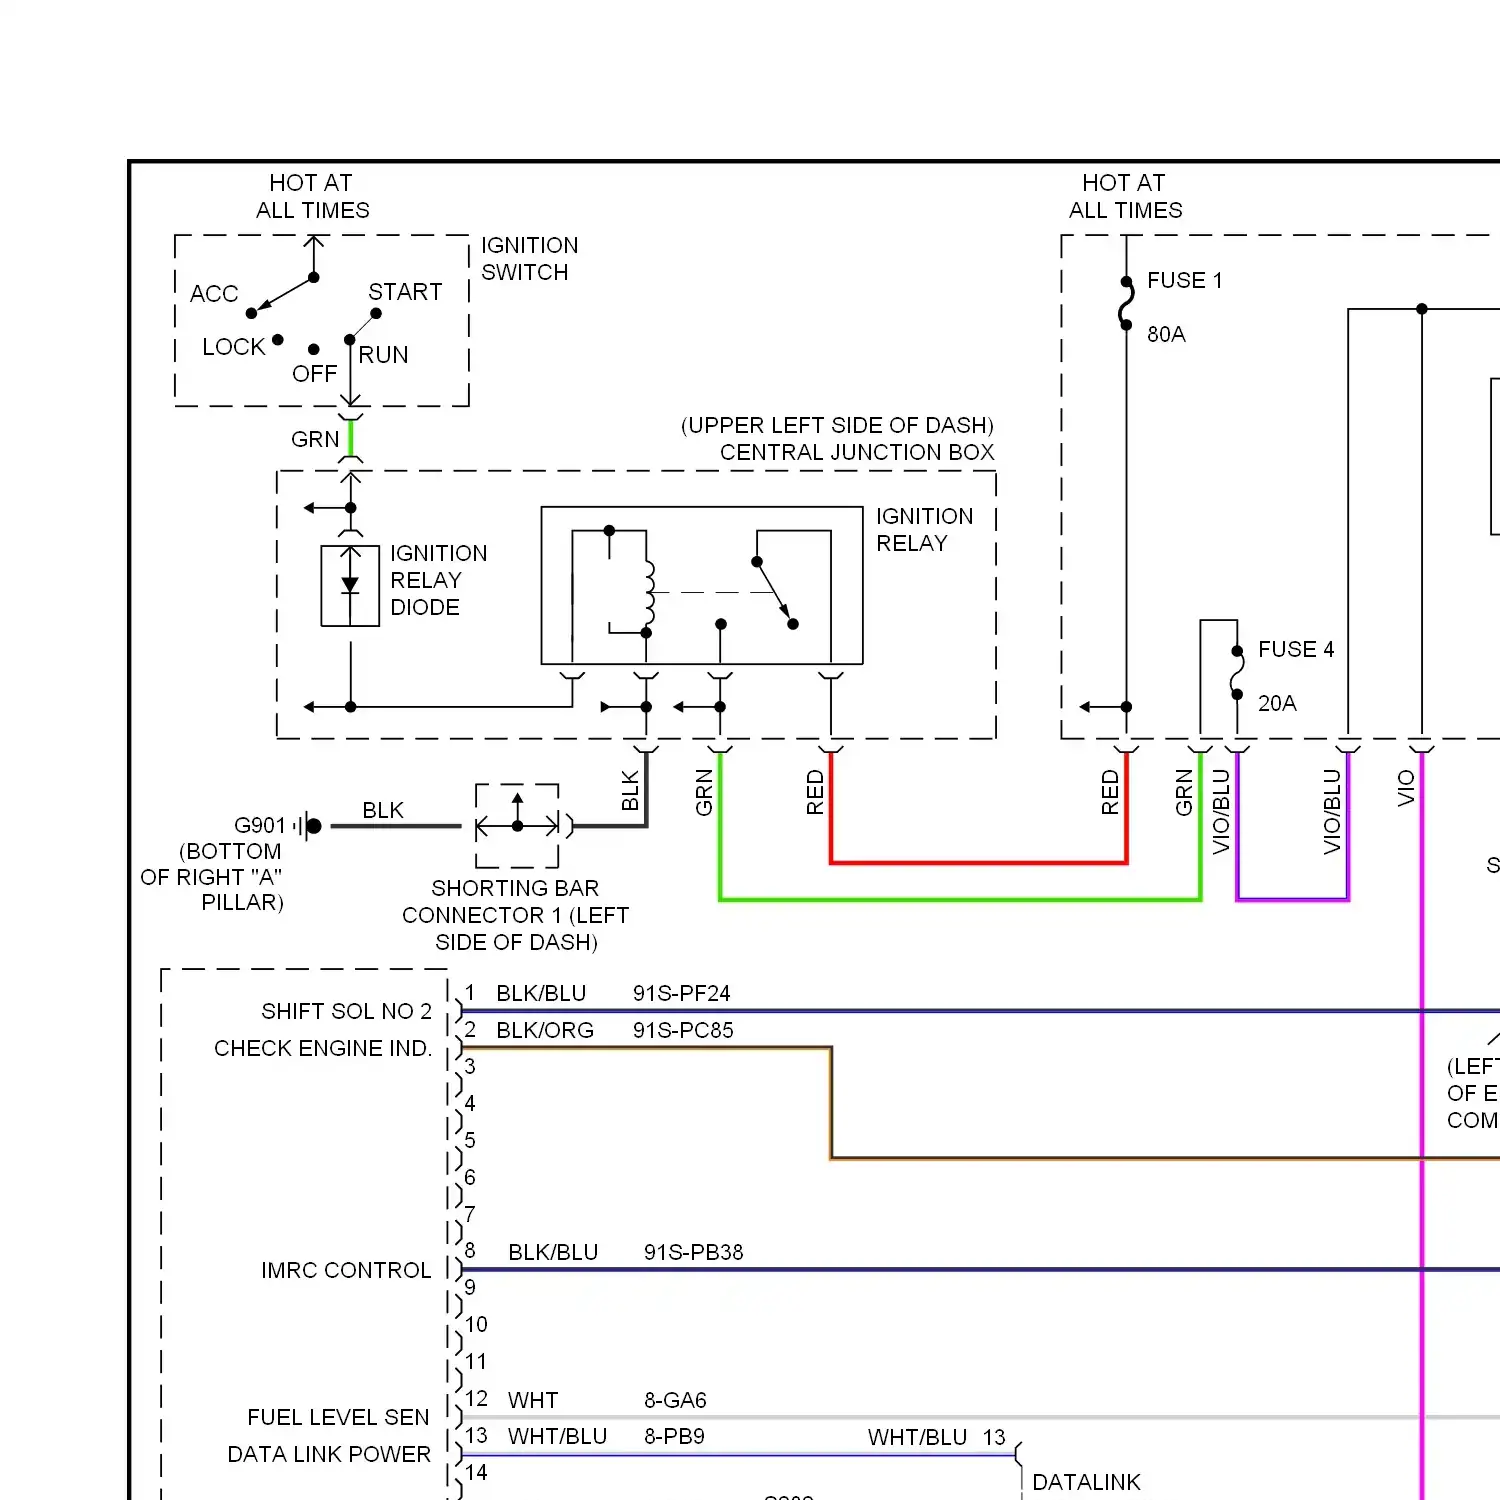Click the 80A fuse rating
The height and width of the screenshot is (1500, 1500).
pos(1166,334)
